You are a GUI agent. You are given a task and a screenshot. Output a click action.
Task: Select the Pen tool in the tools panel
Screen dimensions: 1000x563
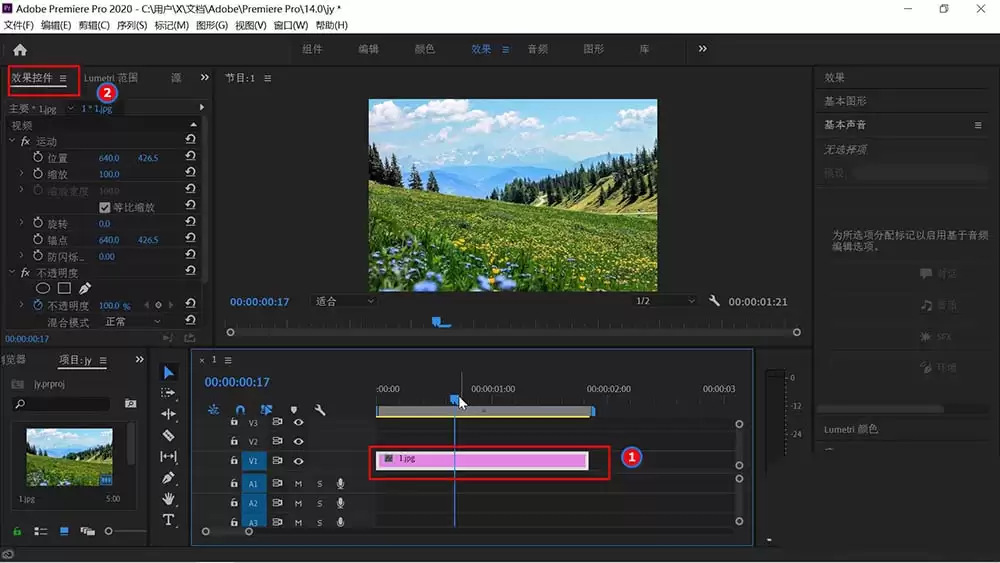coord(168,478)
